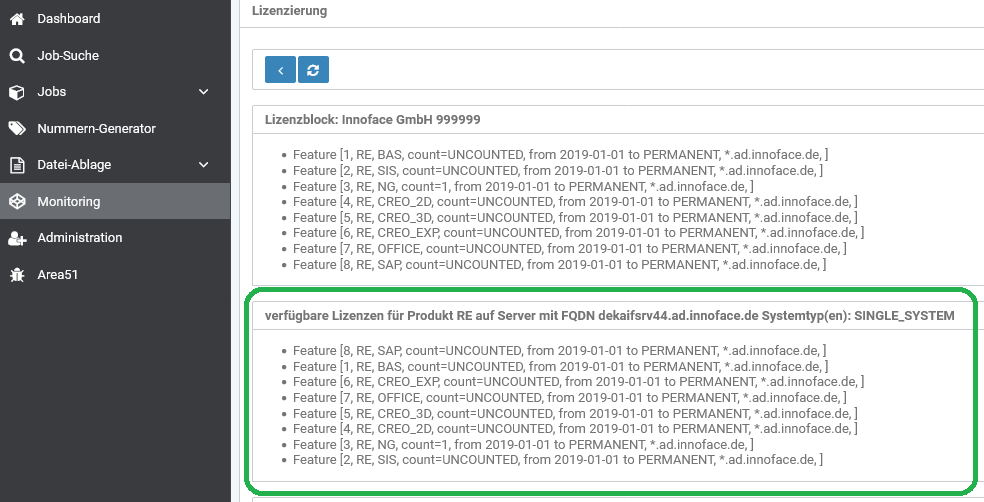Click the file icon beside Datei-Ablage
This screenshot has height=502, width=984.
(17, 165)
